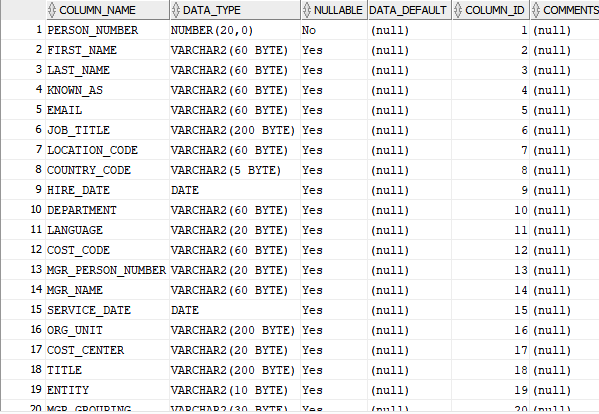Click the DATA_DEFAULT column header
The image size is (599, 414).
click(409, 10)
